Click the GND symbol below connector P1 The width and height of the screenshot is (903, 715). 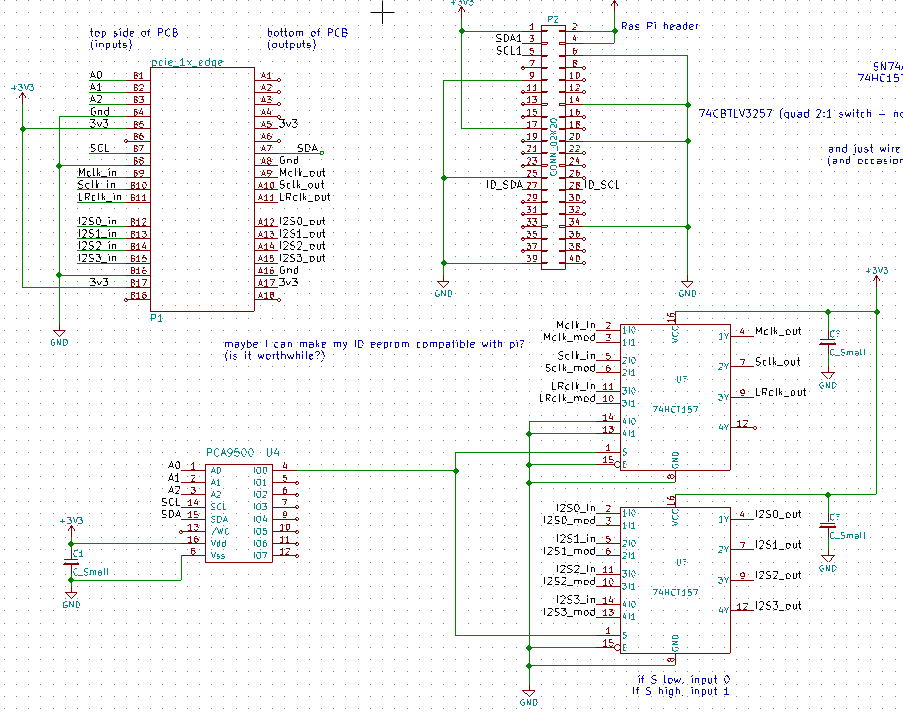click(59, 337)
